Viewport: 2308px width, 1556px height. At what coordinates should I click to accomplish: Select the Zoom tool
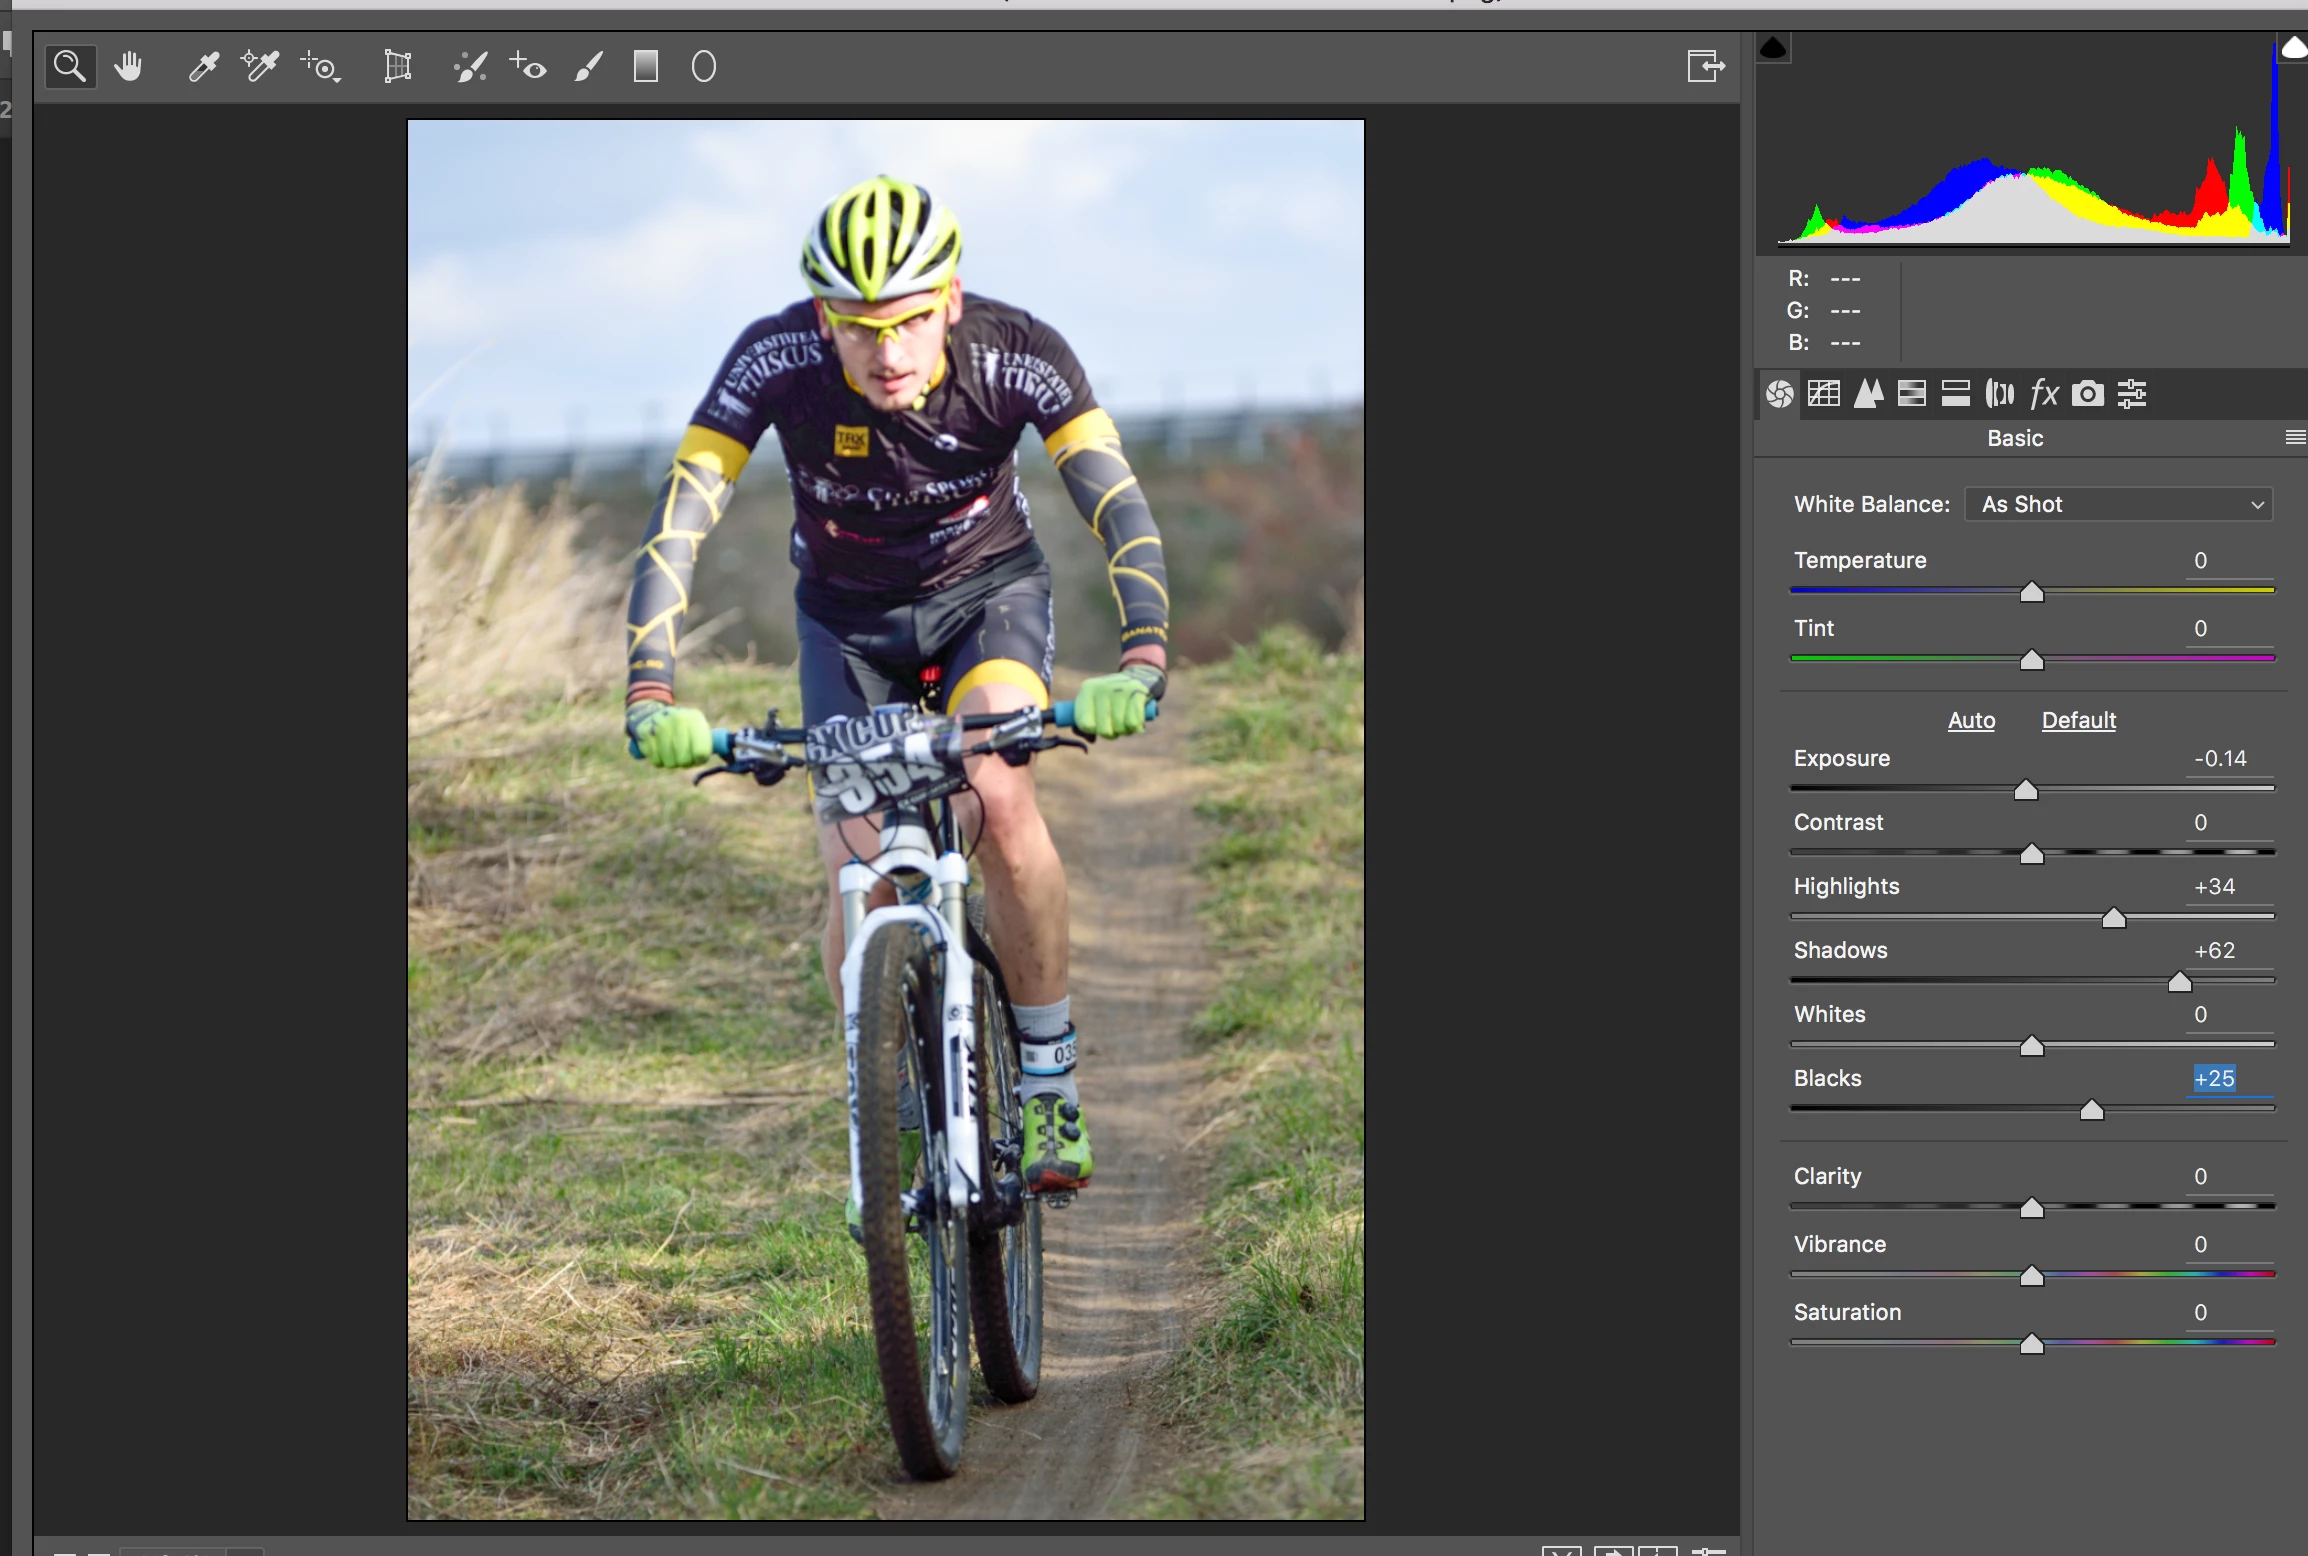(x=70, y=67)
